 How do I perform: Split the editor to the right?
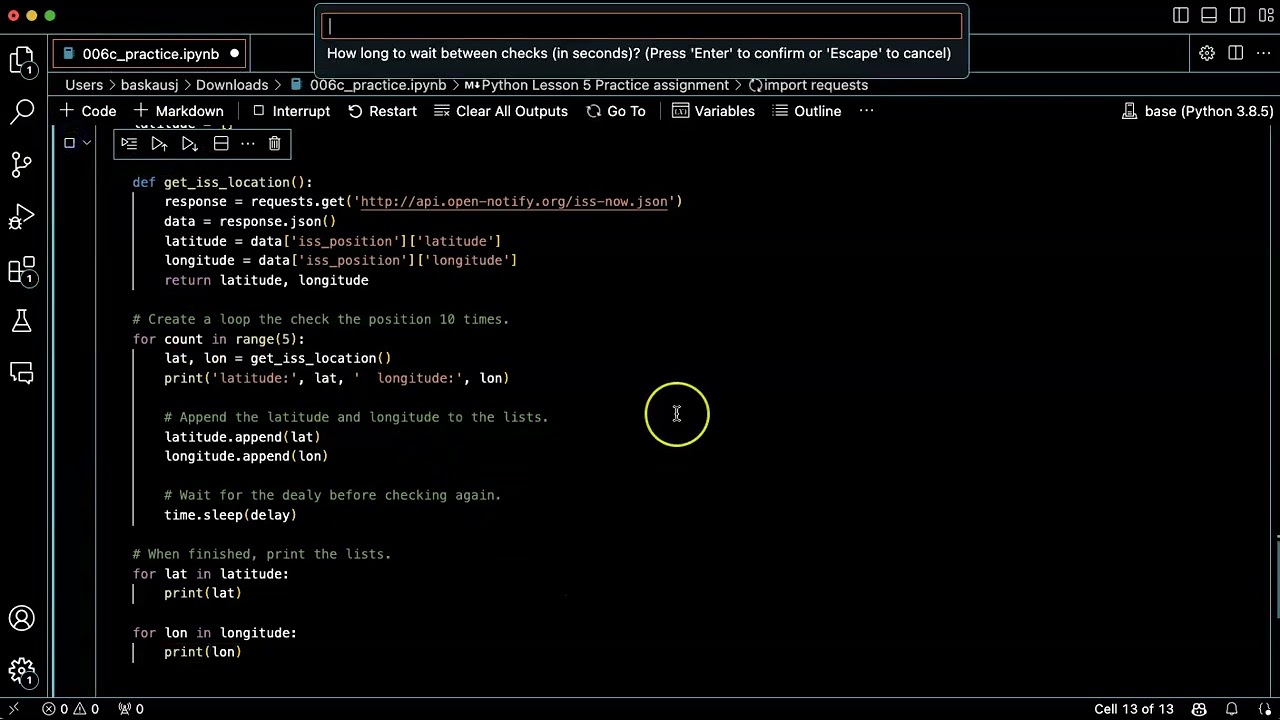1236,53
